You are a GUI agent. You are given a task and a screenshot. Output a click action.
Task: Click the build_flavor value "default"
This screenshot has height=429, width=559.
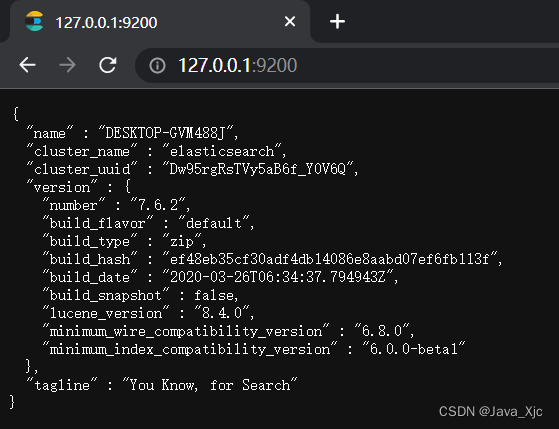pos(214,223)
